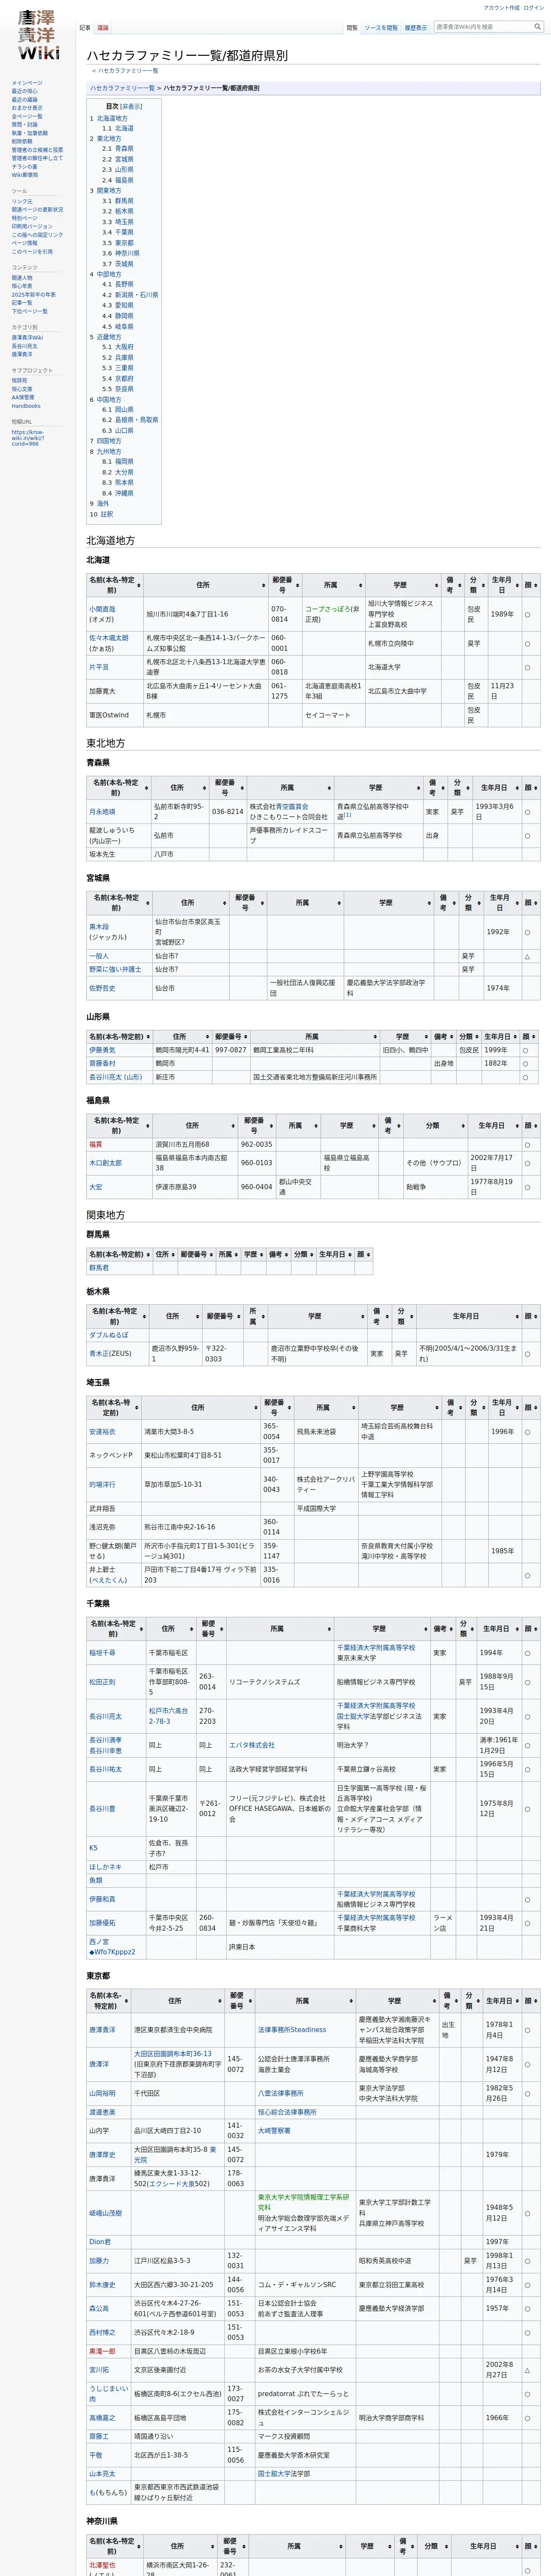Sort 北海道 table by 住所 column arrow

(x=263, y=585)
